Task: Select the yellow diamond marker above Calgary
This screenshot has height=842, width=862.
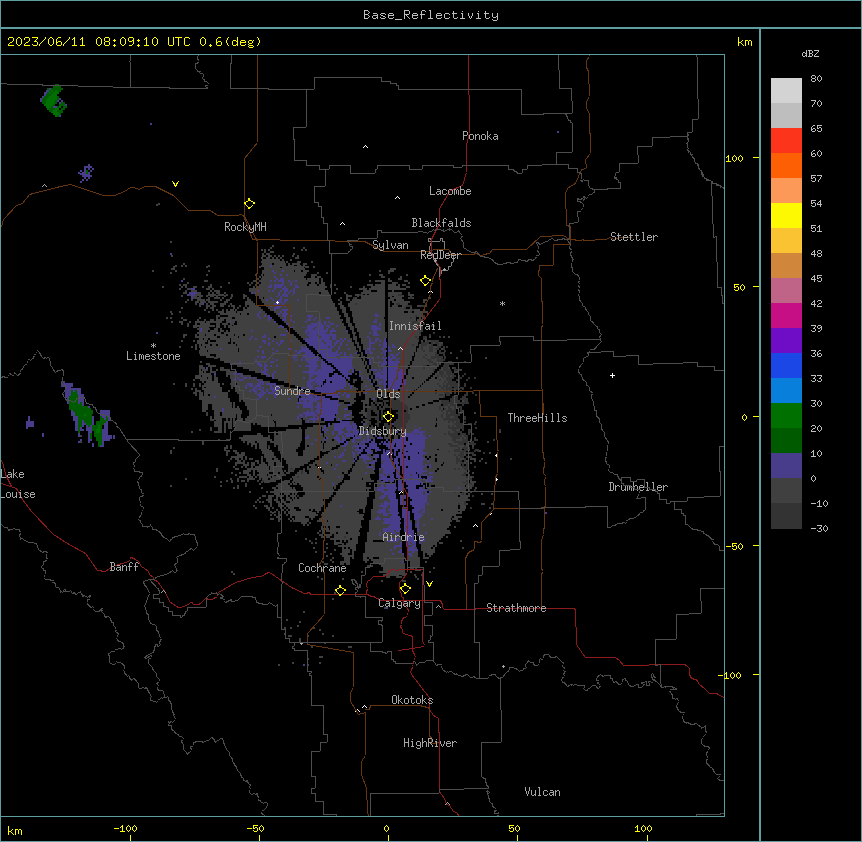Action: tap(405, 589)
